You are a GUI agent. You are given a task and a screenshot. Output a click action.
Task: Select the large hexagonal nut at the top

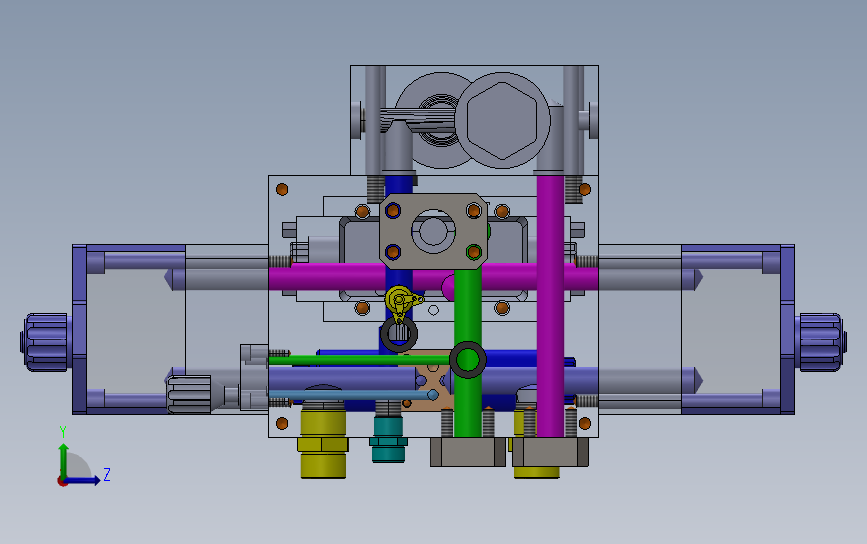click(502, 120)
